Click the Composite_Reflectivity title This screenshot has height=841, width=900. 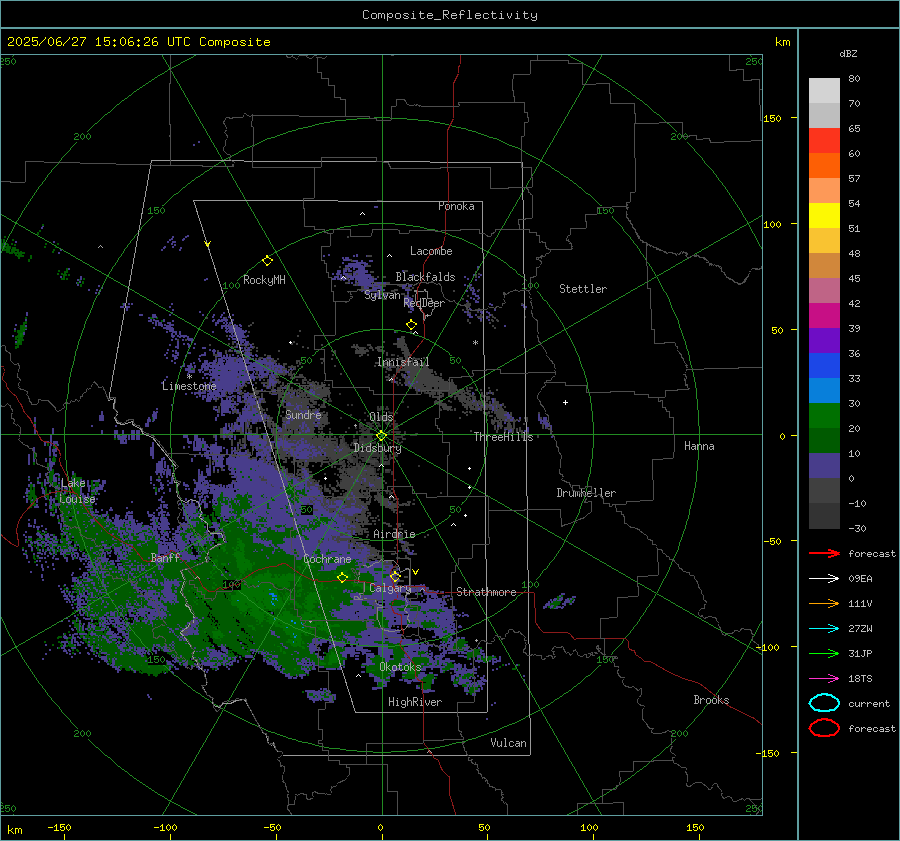[450, 15]
